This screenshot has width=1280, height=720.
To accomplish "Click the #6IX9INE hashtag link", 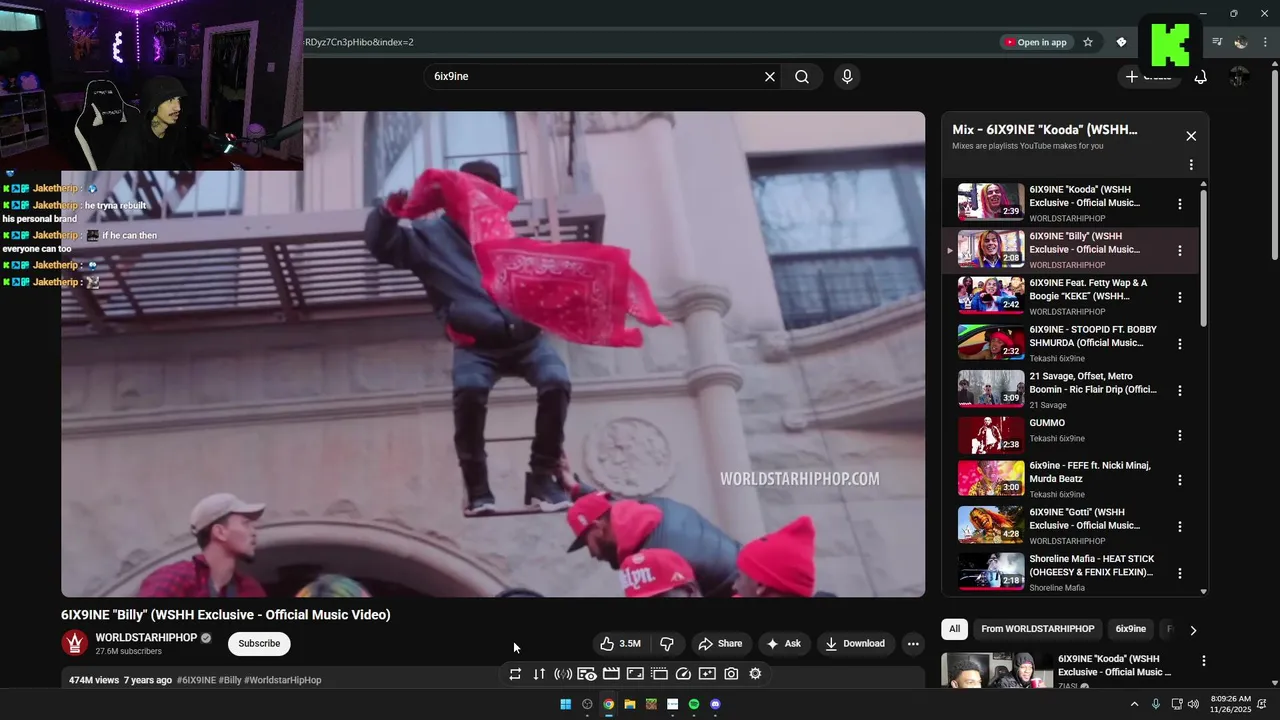I will click(x=196, y=680).
